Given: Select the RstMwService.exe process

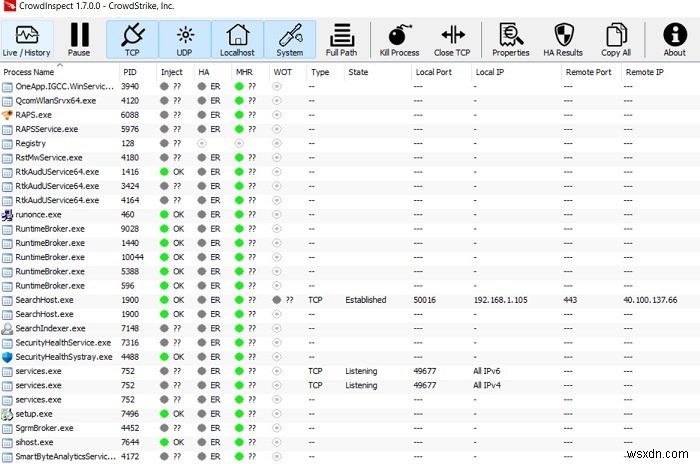Looking at the screenshot, I should [350, 158].
